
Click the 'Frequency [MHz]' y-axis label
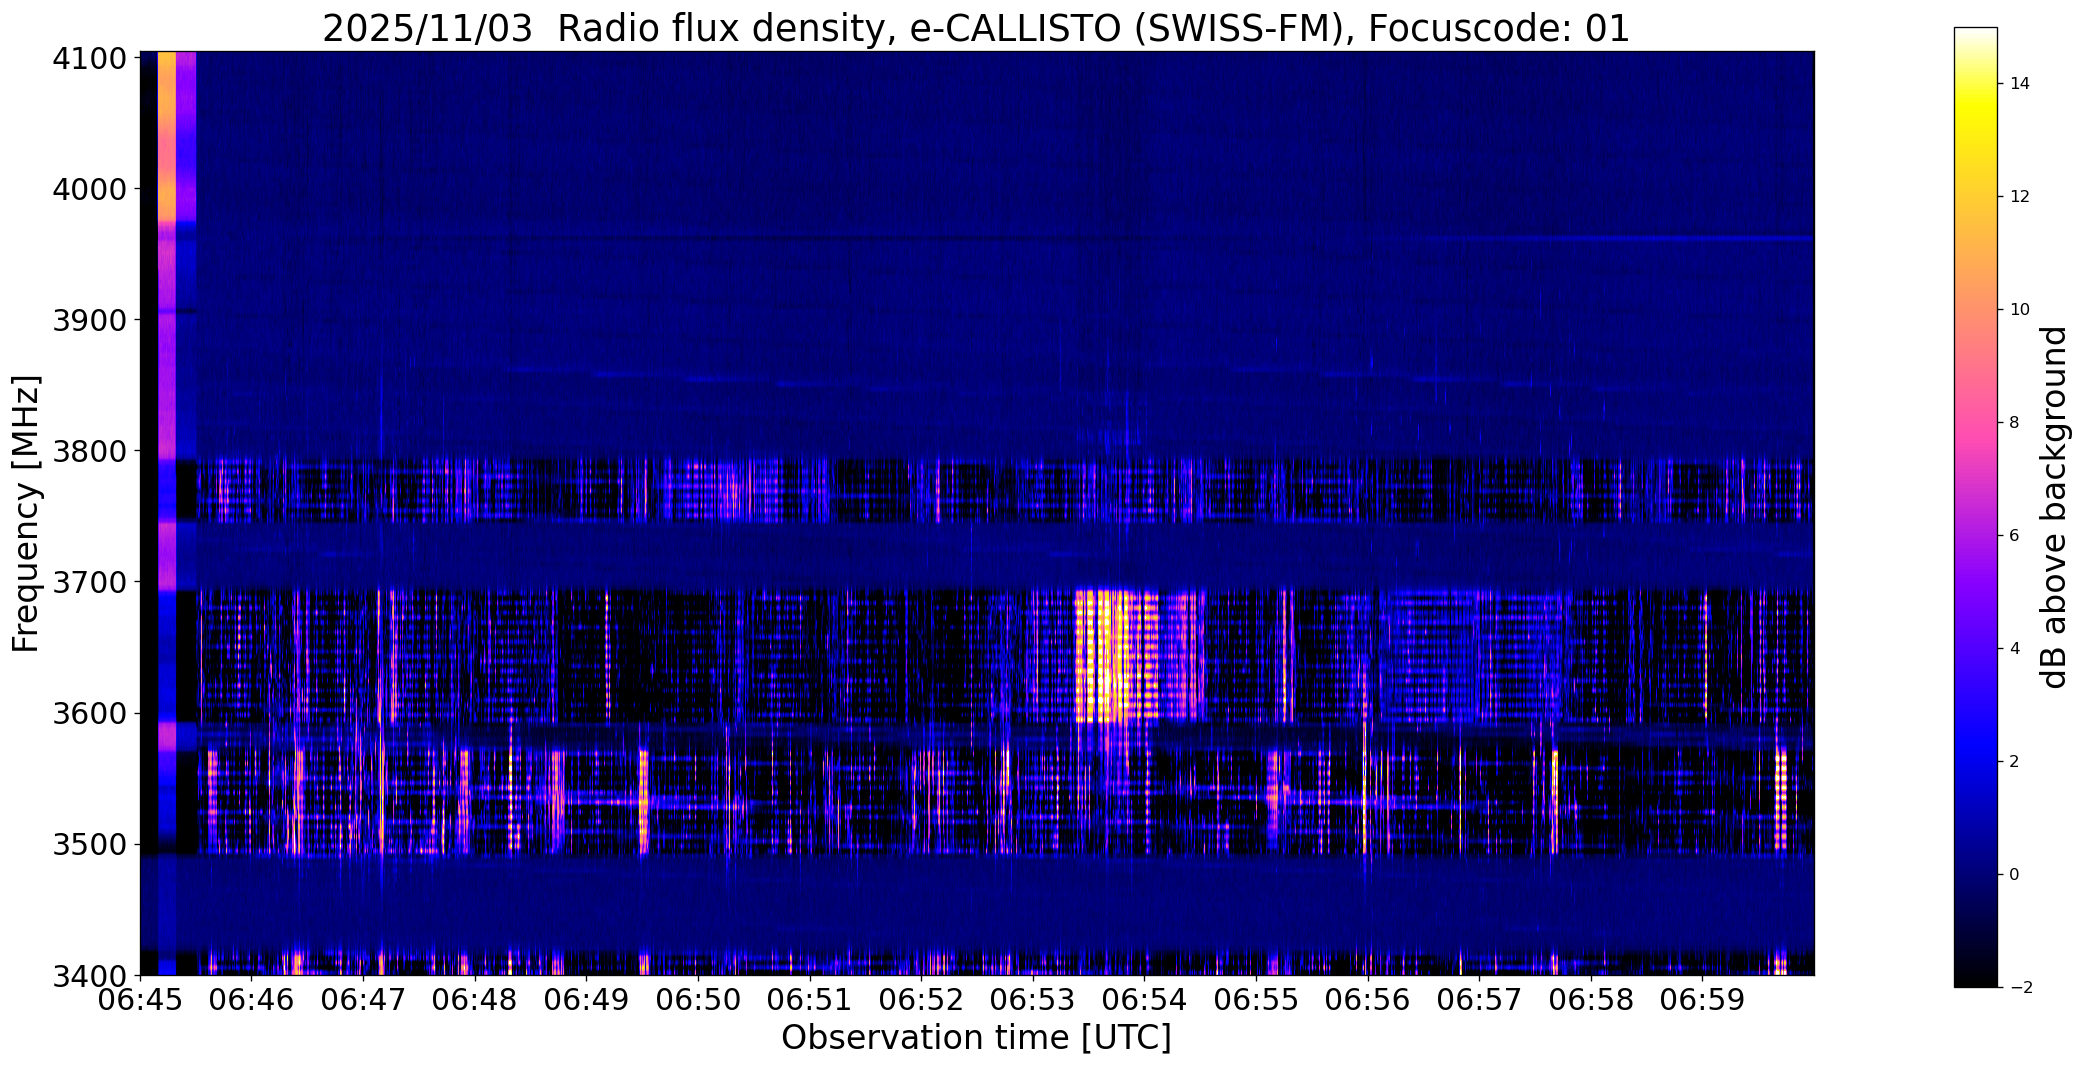(x=26, y=514)
